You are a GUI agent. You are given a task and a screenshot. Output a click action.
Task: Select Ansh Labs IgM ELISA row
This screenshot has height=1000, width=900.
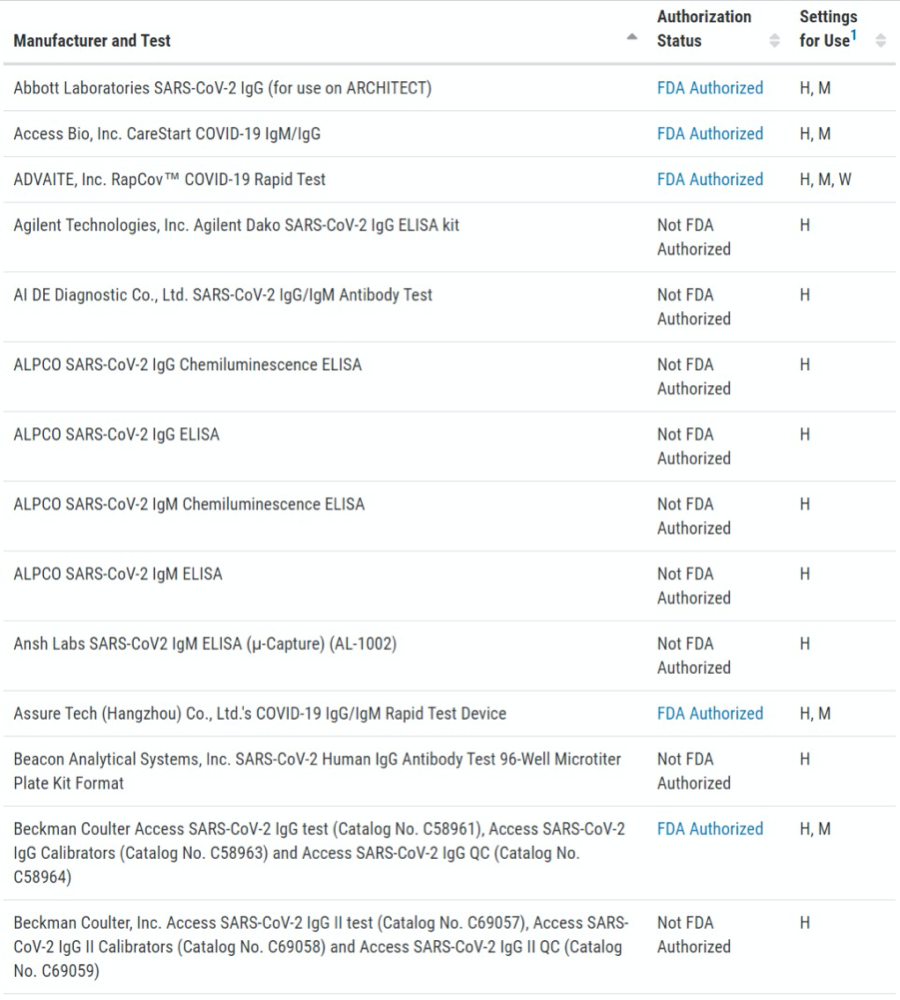point(204,645)
